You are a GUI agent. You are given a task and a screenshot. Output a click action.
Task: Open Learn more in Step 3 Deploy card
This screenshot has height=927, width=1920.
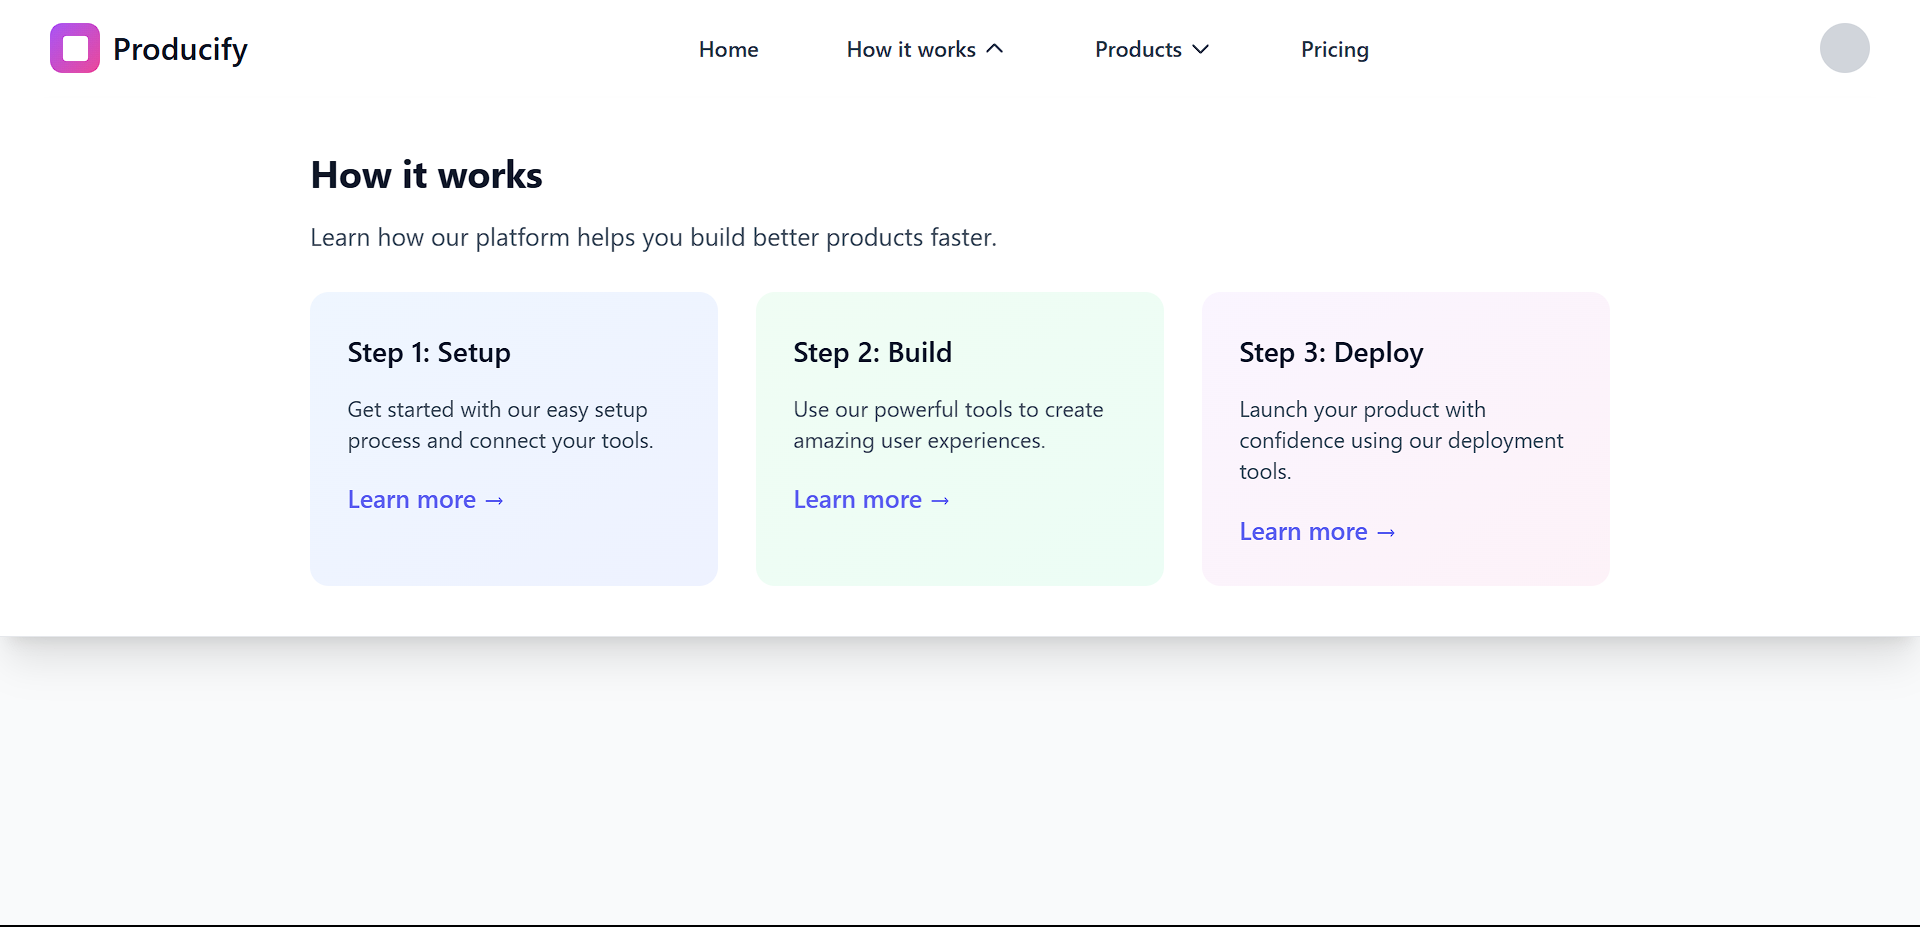(x=1303, y=532)
